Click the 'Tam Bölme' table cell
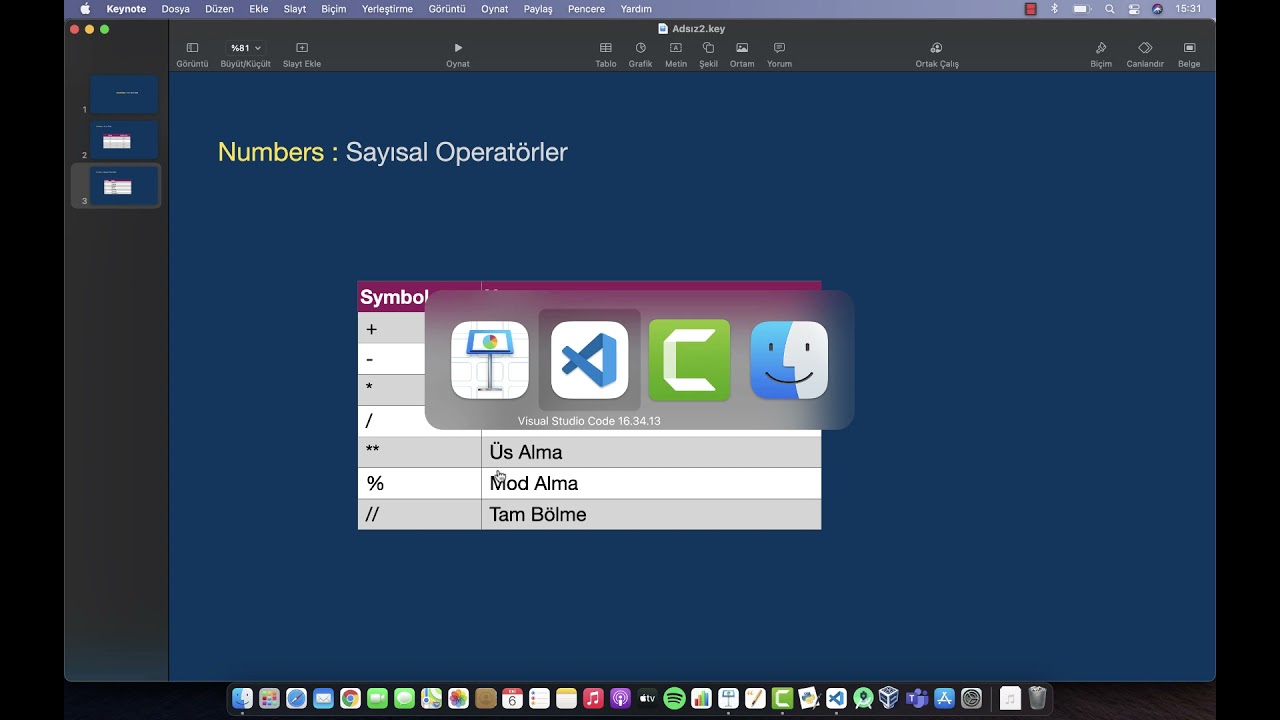Viewport: 1280px width, 720px height. point(651,514)
